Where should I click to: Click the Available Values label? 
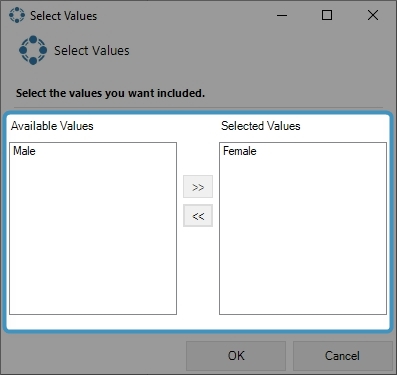coord(52,126)
